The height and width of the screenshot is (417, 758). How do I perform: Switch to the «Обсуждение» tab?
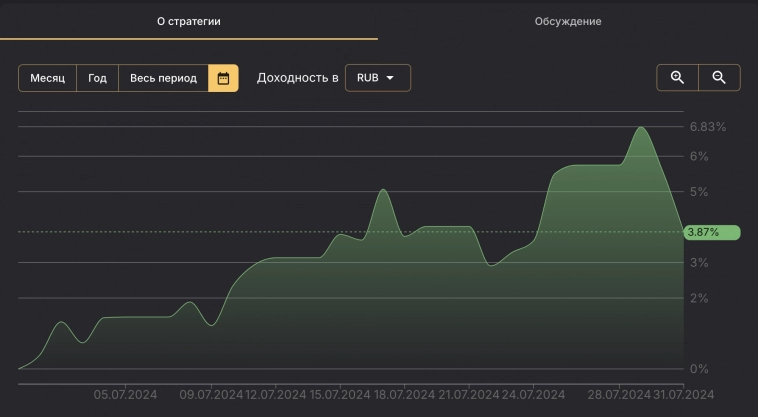tap(568, 21)
